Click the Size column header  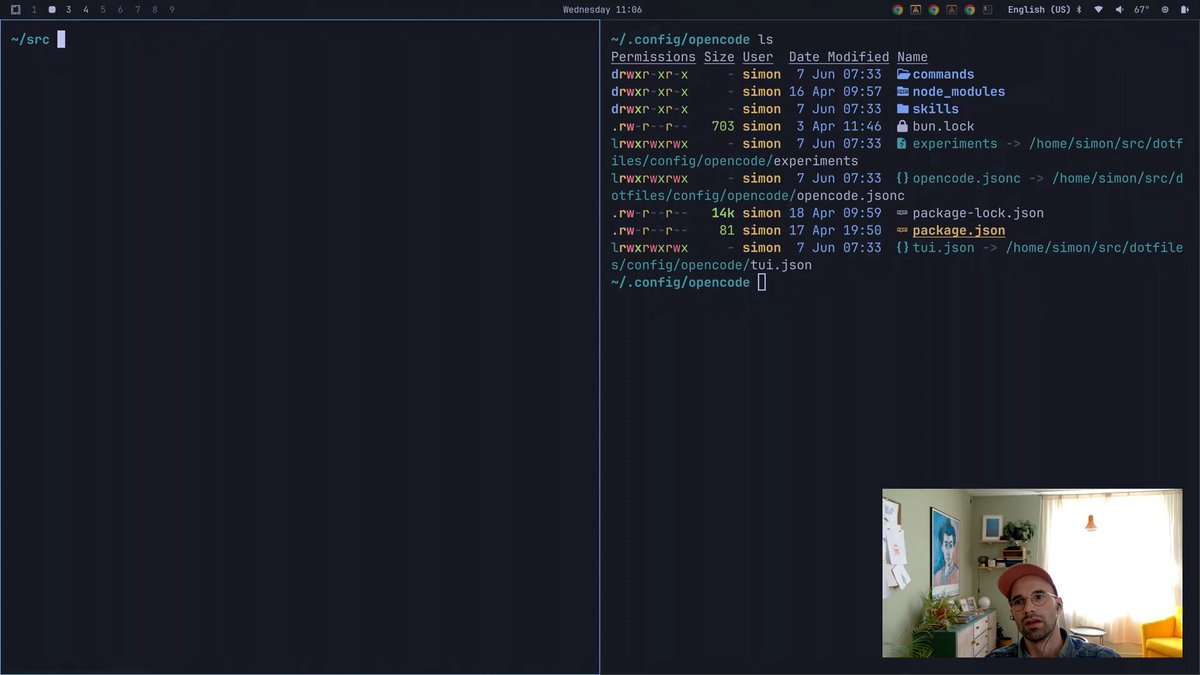tap(719, 57)
